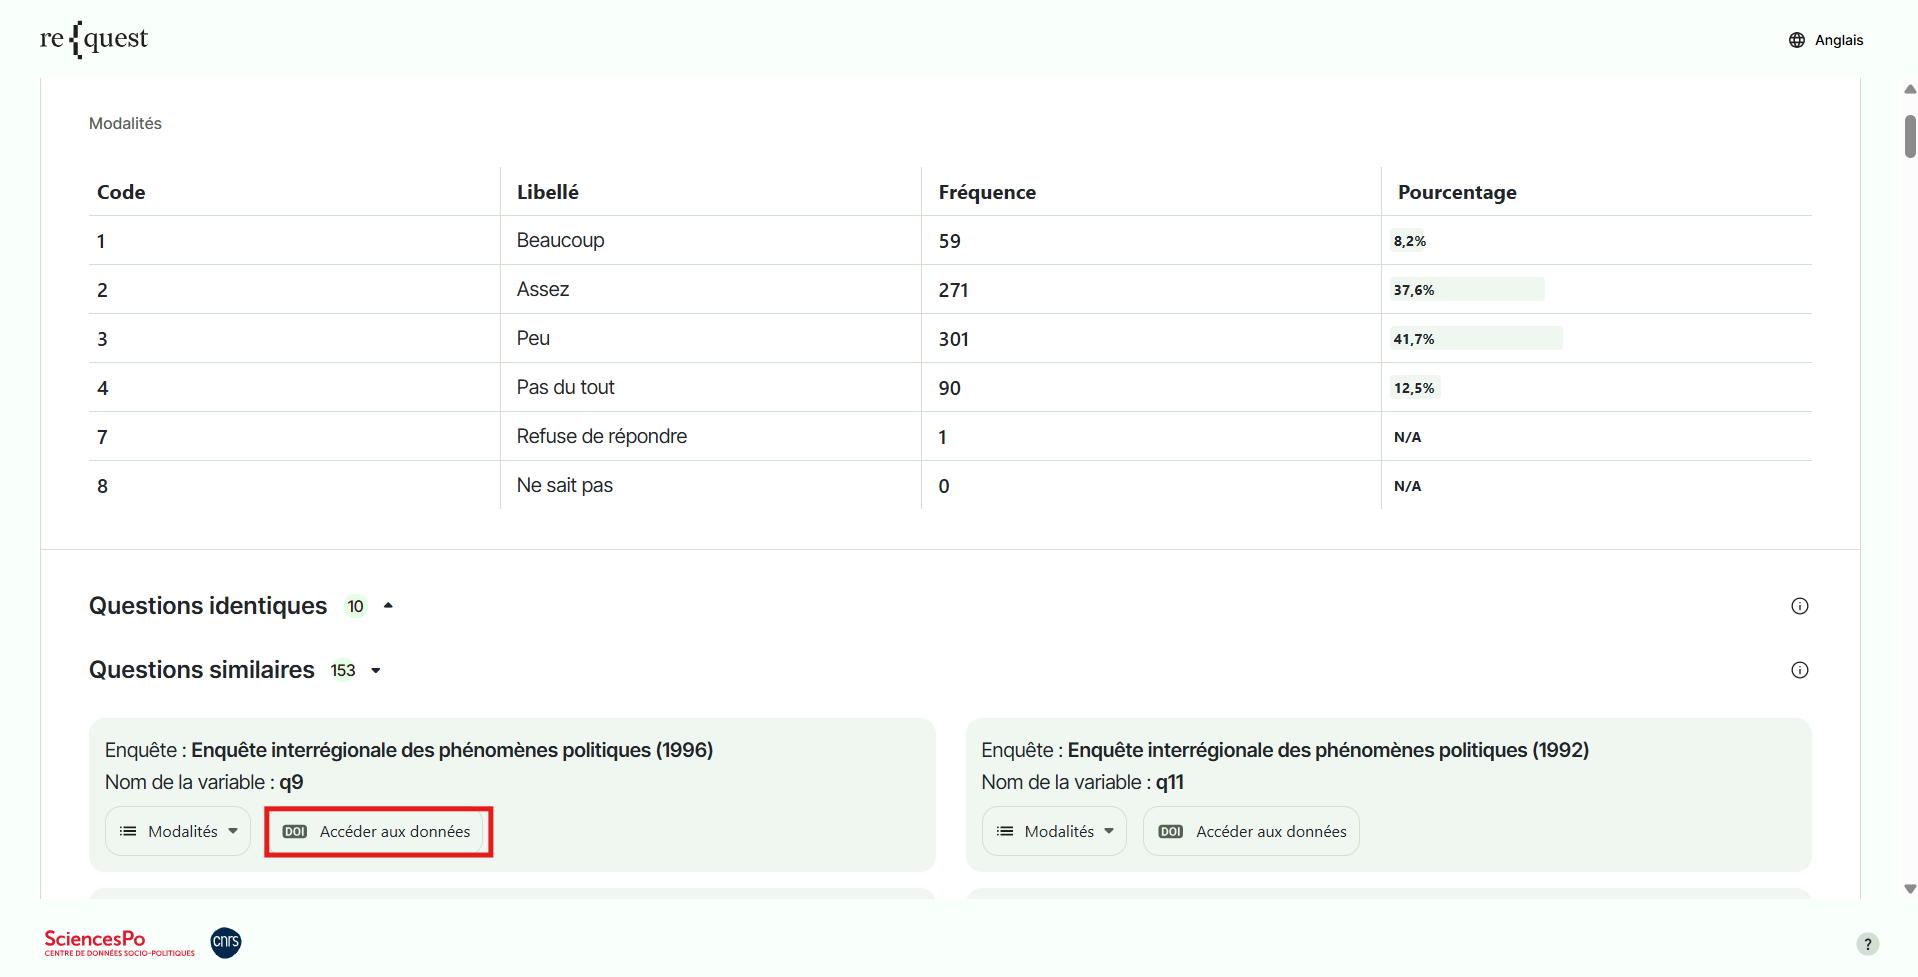
Task: Click DOI icon in 1992 survey card
Action: coord(1171,832)
